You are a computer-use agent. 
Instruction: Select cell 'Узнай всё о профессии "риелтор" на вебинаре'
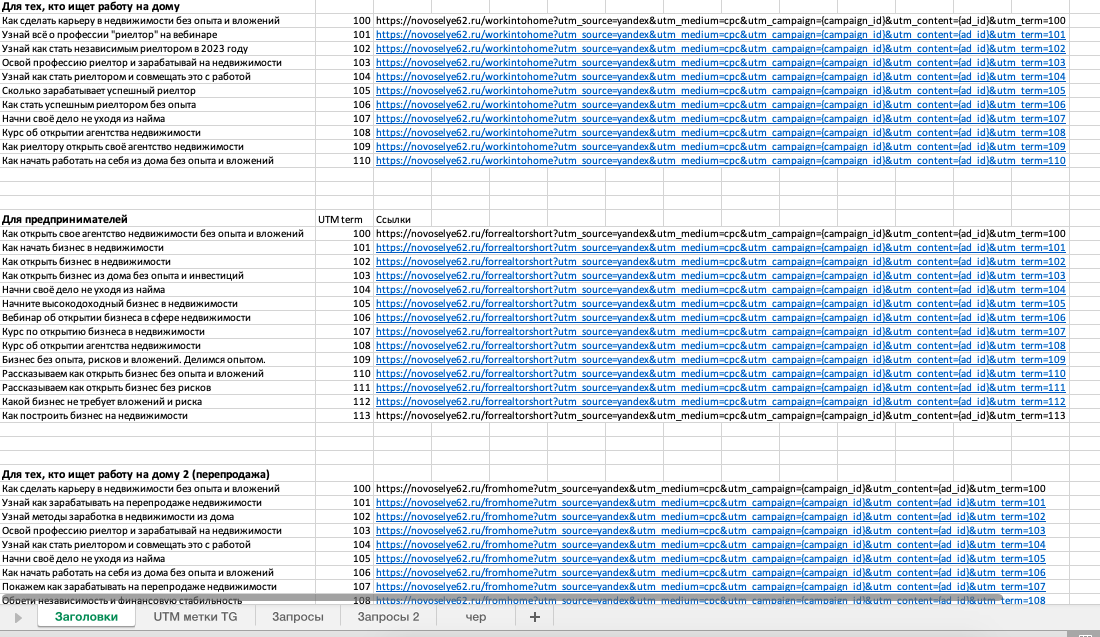click(x=158, y=34)
